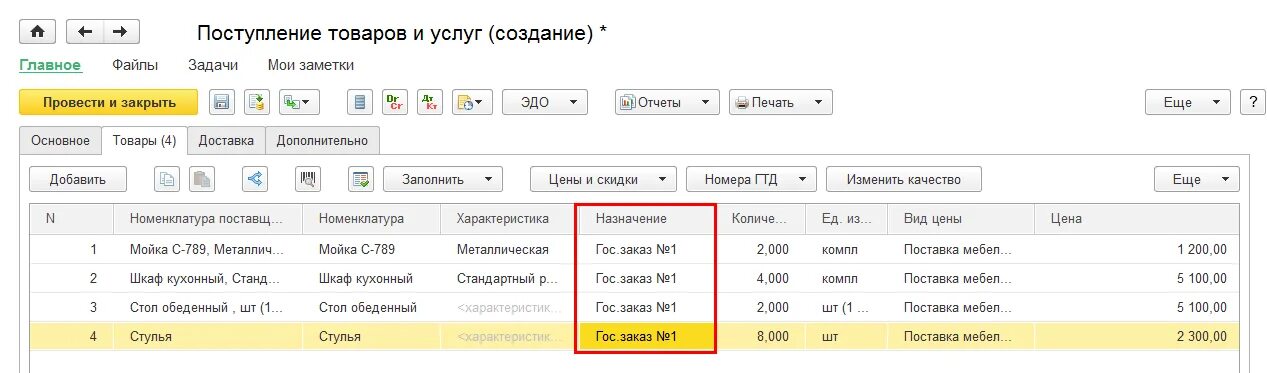Paste rows clipboard icon
Screen dimensions: 1267x373
[202, 179]
